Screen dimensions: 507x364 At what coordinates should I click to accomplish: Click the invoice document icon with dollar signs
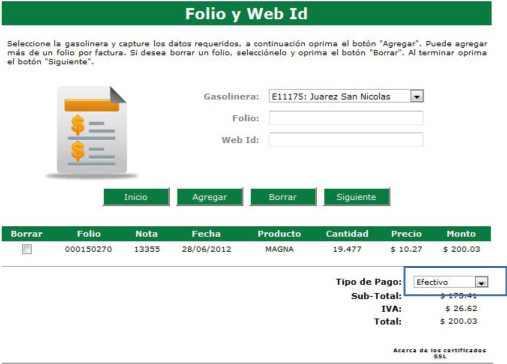[x=92, y=131]
